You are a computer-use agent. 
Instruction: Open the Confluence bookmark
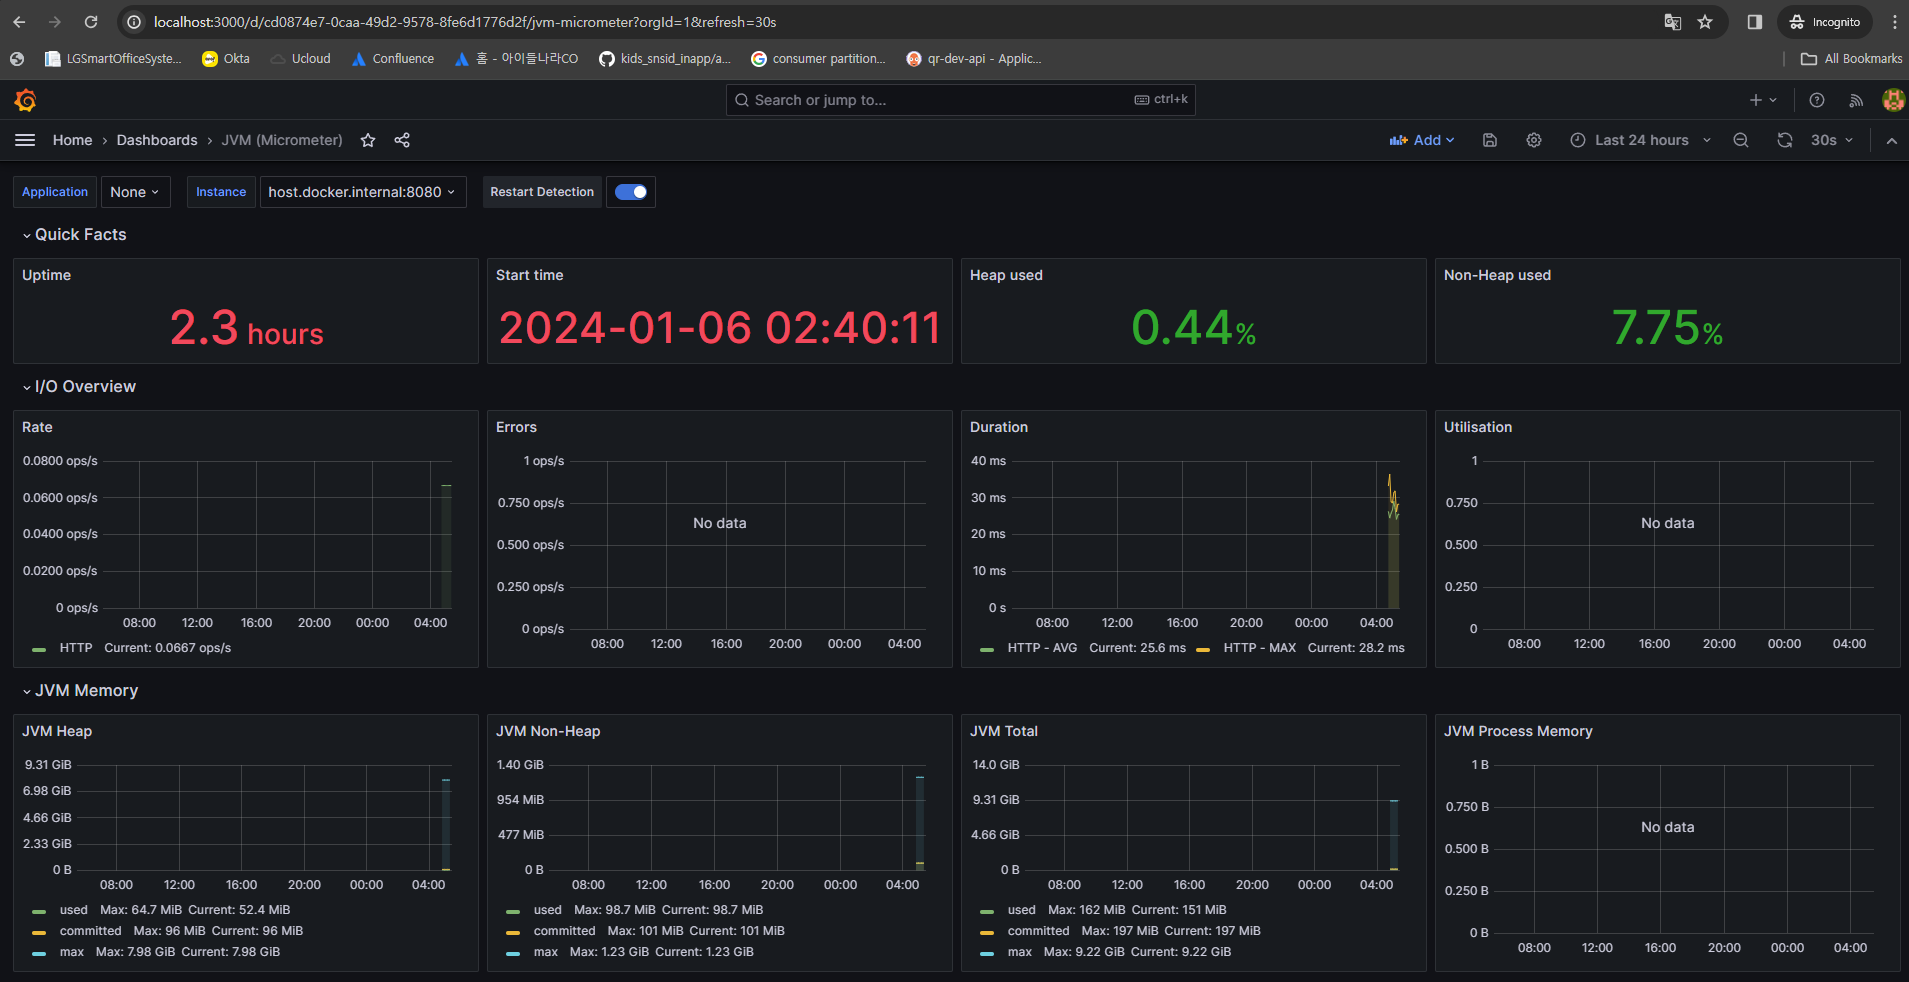[x=393, y=59]
